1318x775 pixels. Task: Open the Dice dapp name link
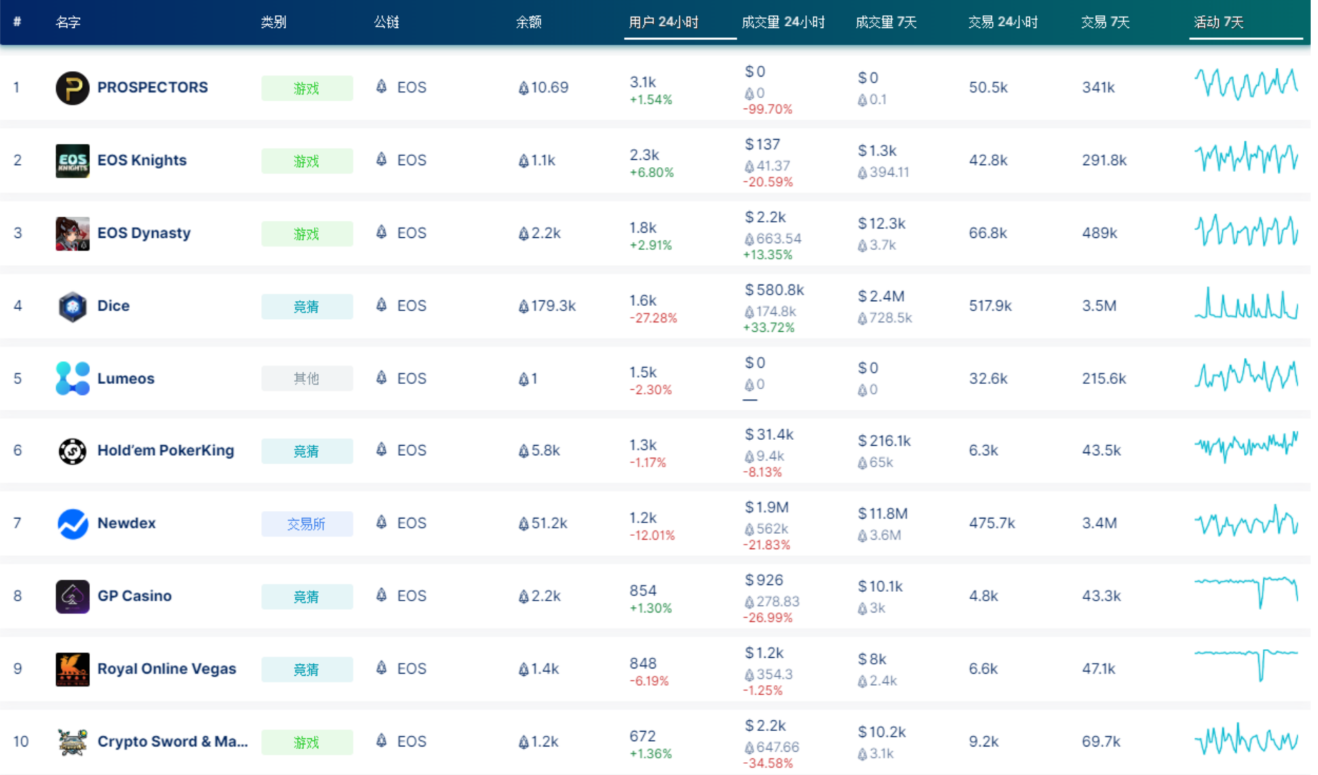click(113, 306)
